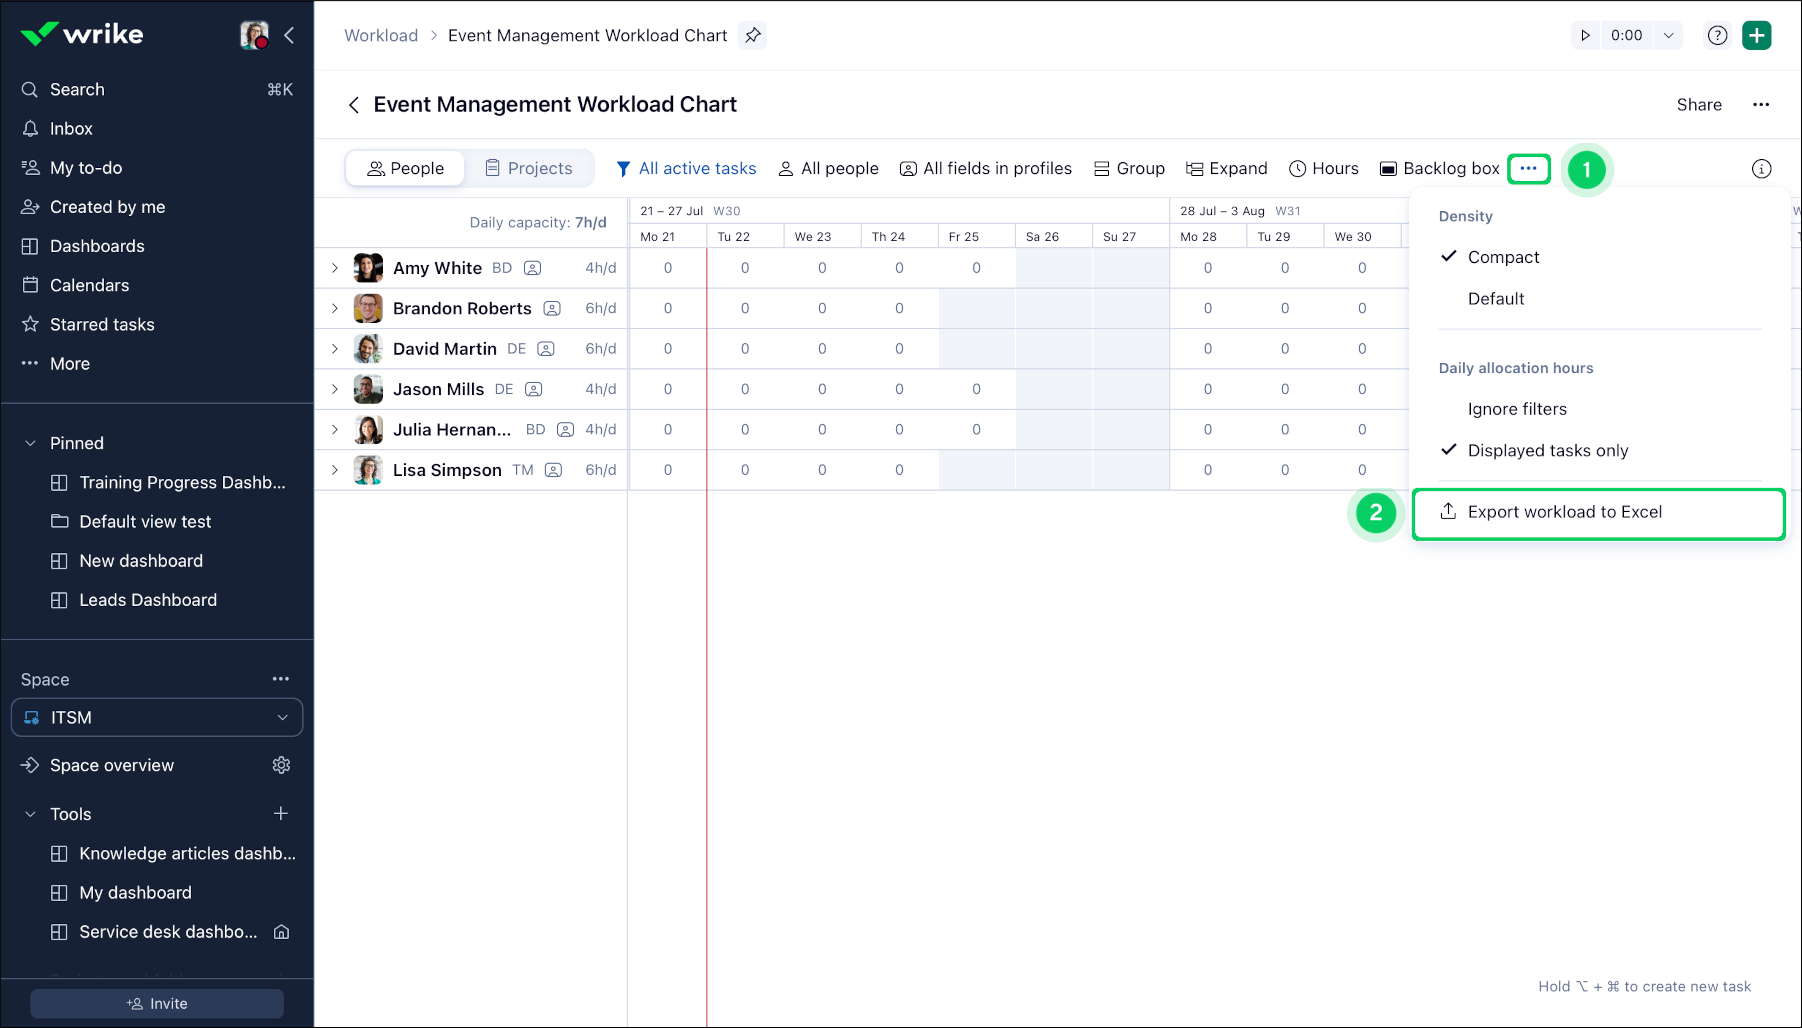Click the Share button
The width and height of the screenshot is (1802, 1028).
1698,105
